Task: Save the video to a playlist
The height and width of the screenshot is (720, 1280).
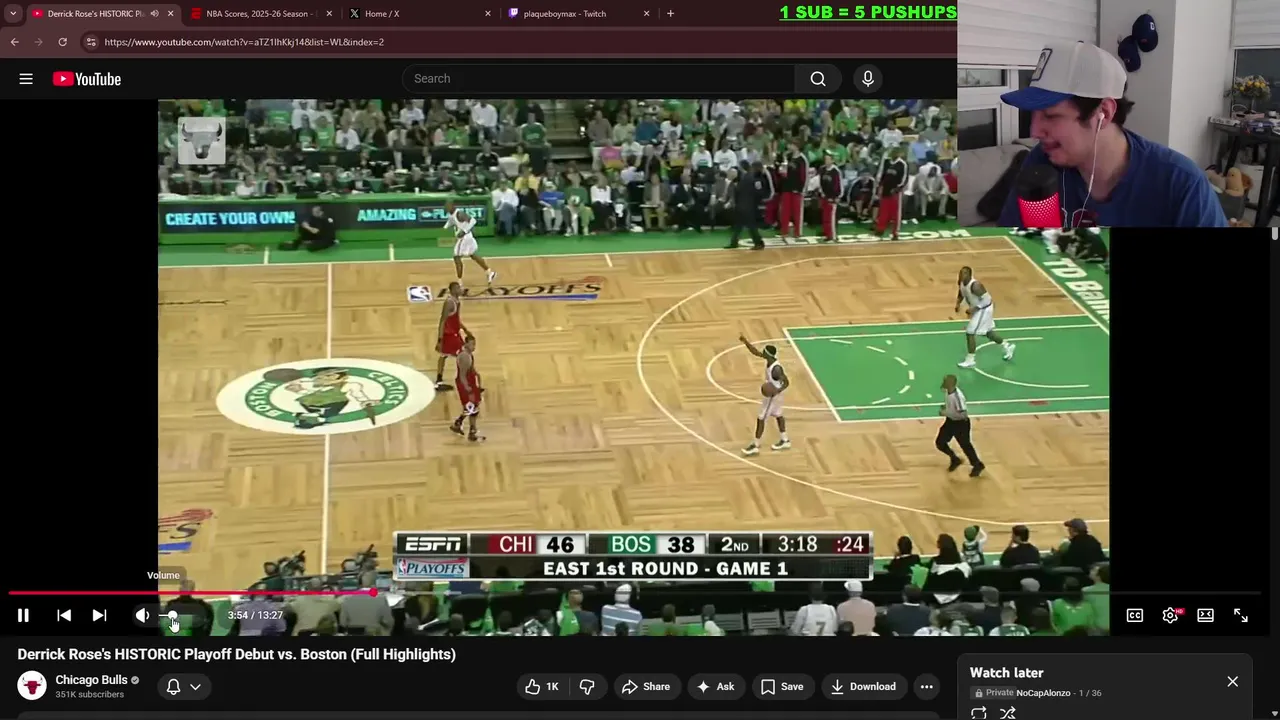Action: tap(782, 686)
